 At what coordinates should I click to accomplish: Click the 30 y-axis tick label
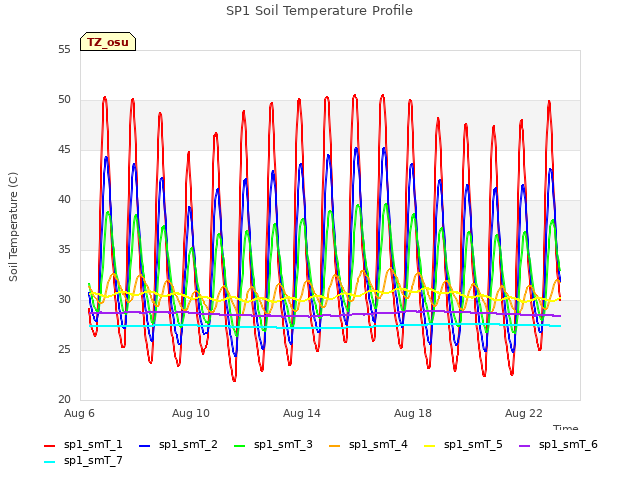click(x=64, y=300)
